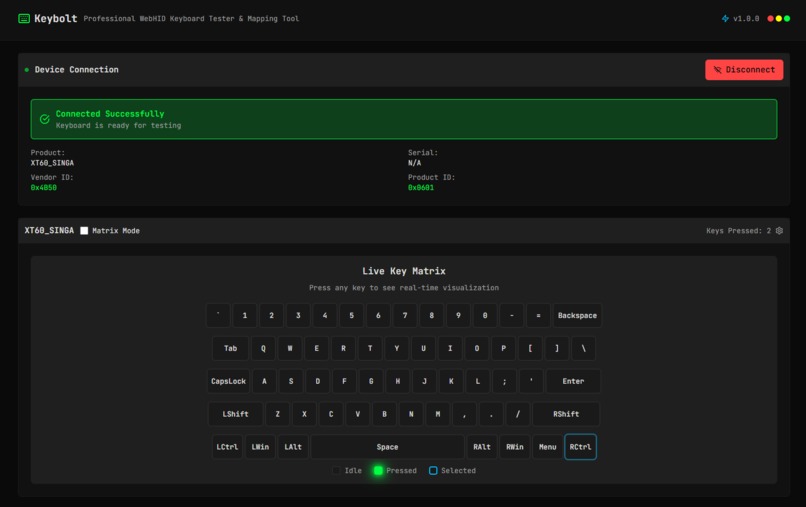Screen dimensions: 806x507
Task: Click the CapsLock key
Action: tap(228, 381)
